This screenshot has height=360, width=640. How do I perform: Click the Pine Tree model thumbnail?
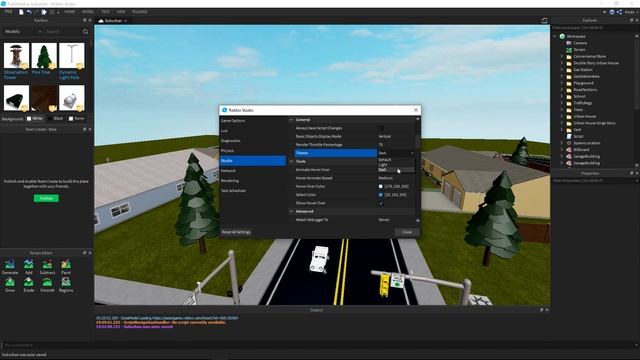[44, 56]
